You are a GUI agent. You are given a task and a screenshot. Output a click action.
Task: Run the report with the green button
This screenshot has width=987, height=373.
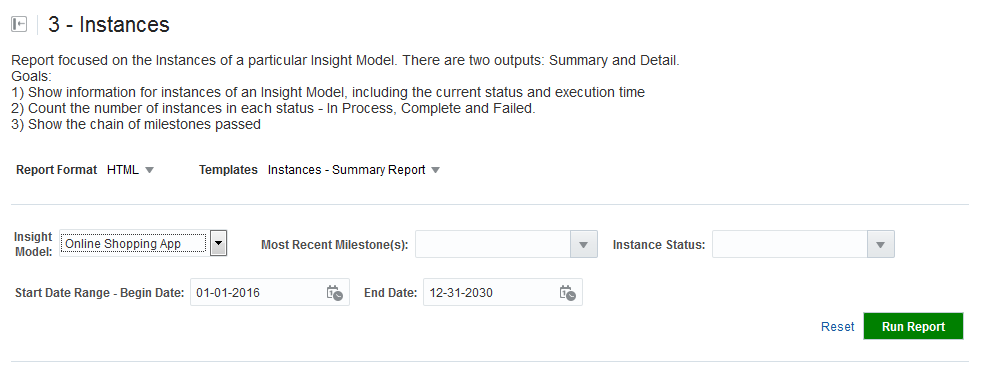point(913,326)
